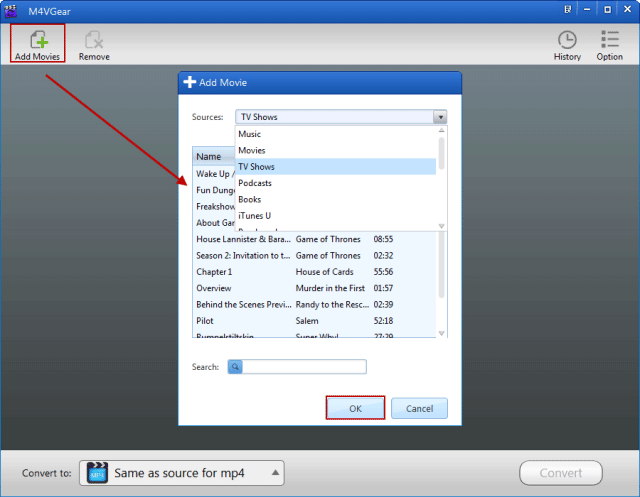
Task: Click the Name column header
Action: (x=214, y=156)
